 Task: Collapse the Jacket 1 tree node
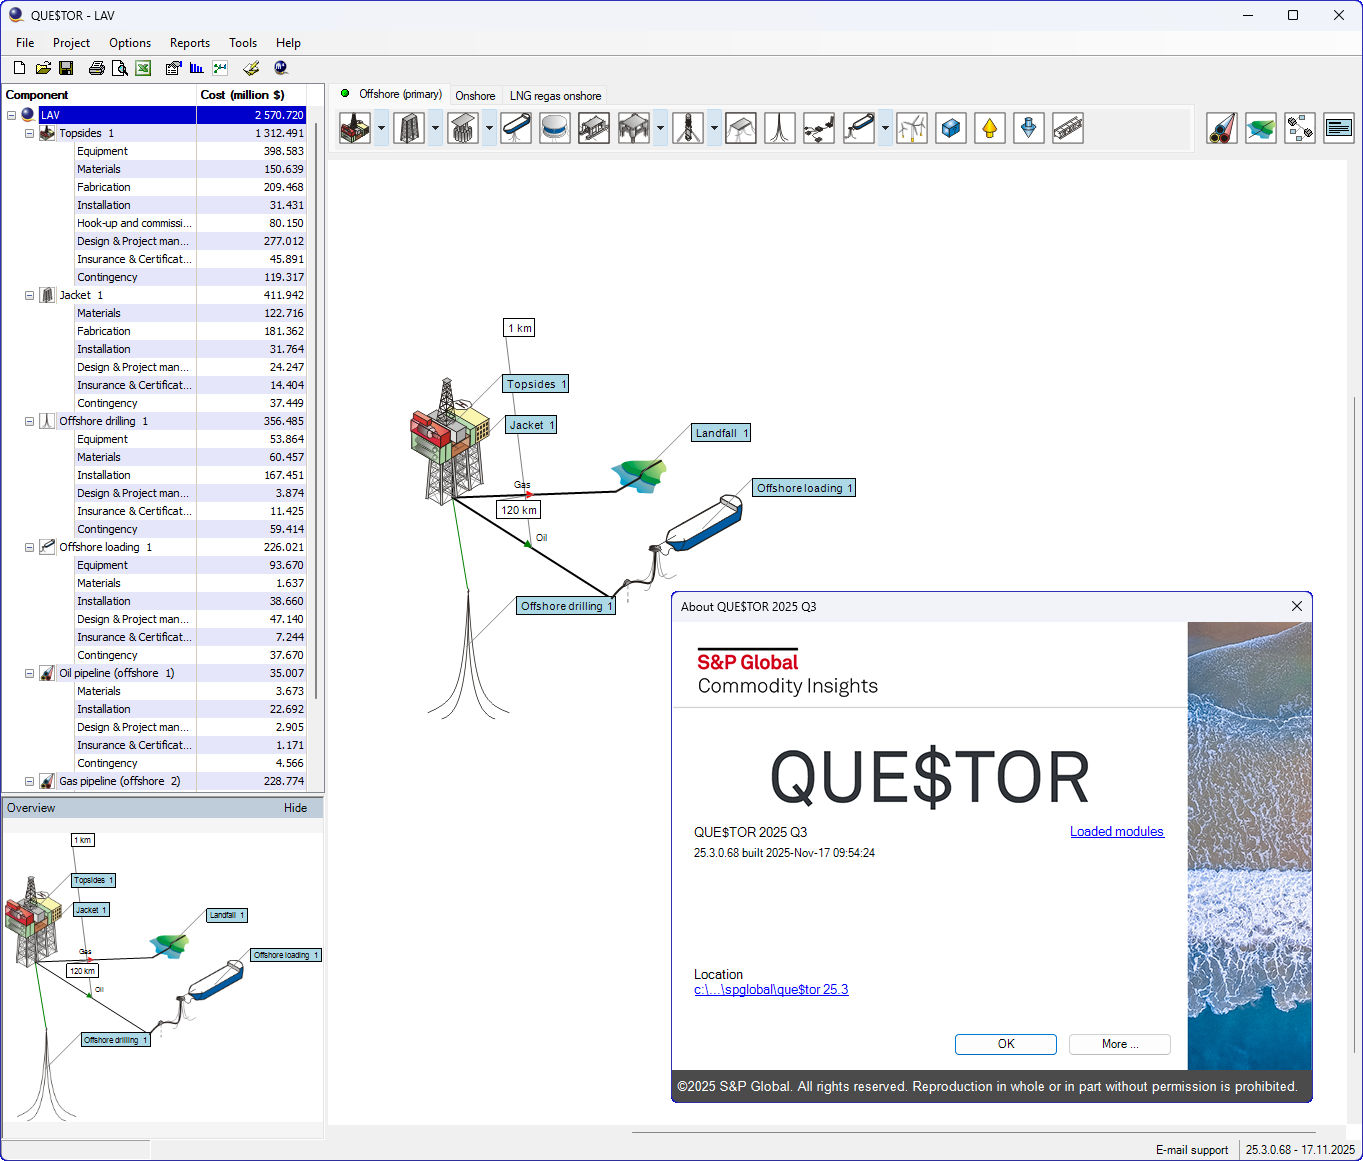[29, 295]
